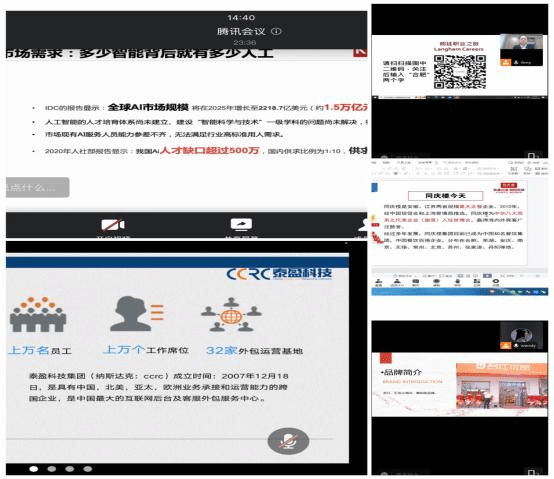Tap the 说点什么 chat input box
The height and width of the screenshot is (479, 554).
click(37, 187)
